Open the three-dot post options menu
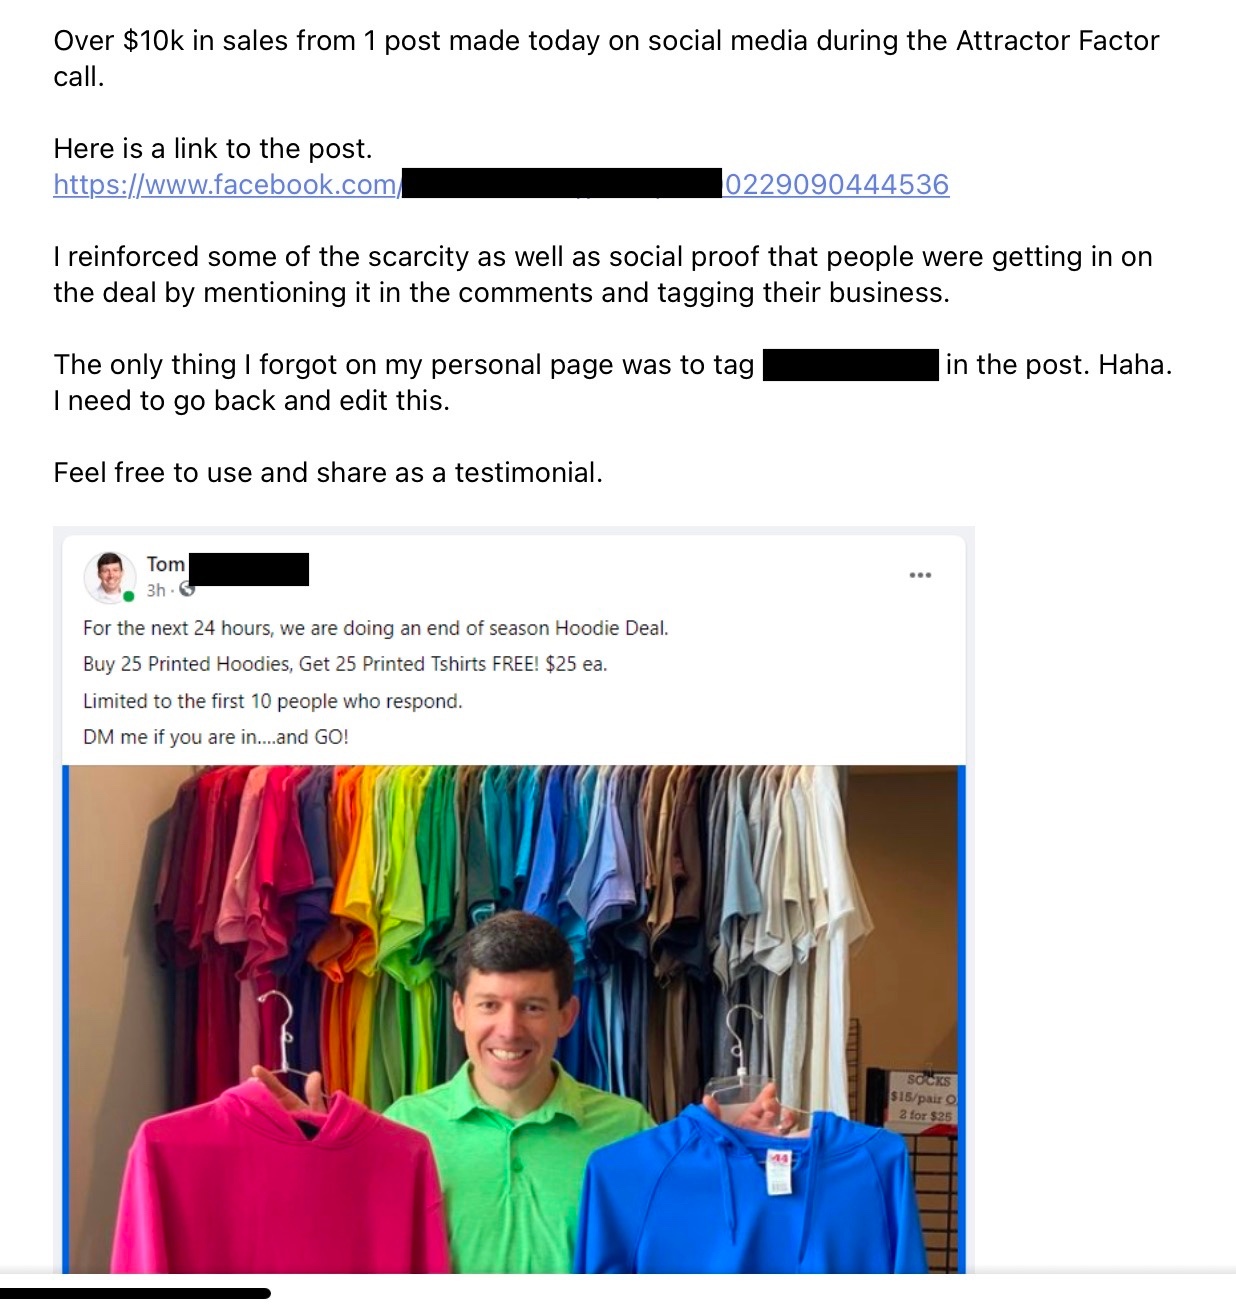The width and height of the screenshot is (1236, 1313). coord(920,575)
